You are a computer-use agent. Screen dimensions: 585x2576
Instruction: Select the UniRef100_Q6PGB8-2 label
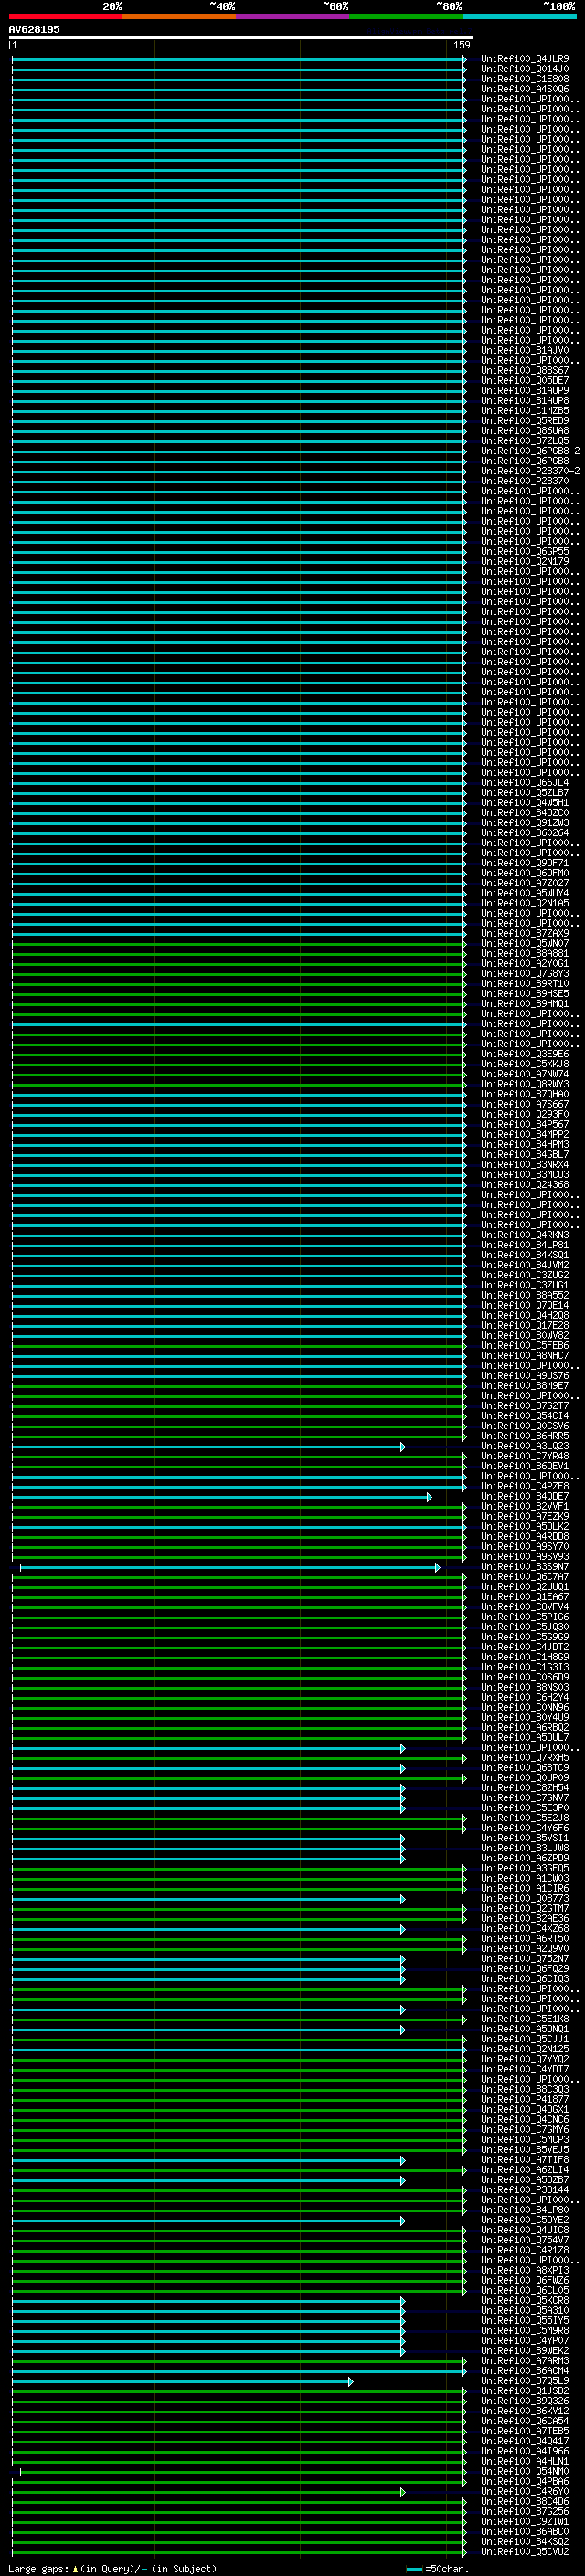530,451
